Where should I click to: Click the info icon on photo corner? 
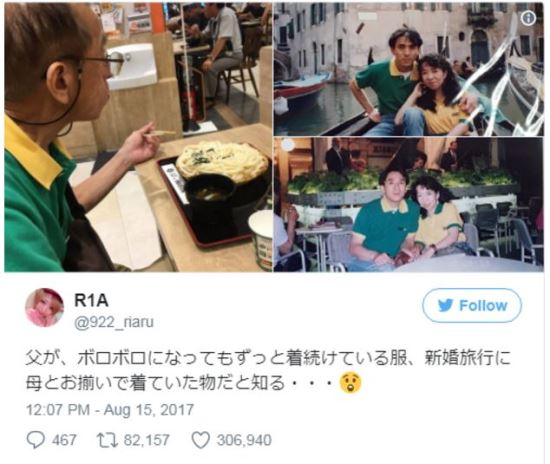[x=528, y=18]
